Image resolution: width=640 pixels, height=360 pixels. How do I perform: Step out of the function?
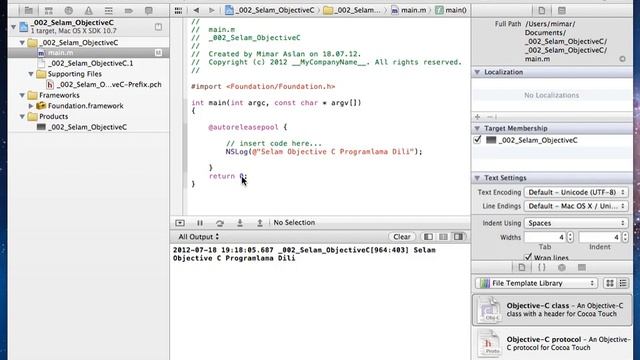260,223
